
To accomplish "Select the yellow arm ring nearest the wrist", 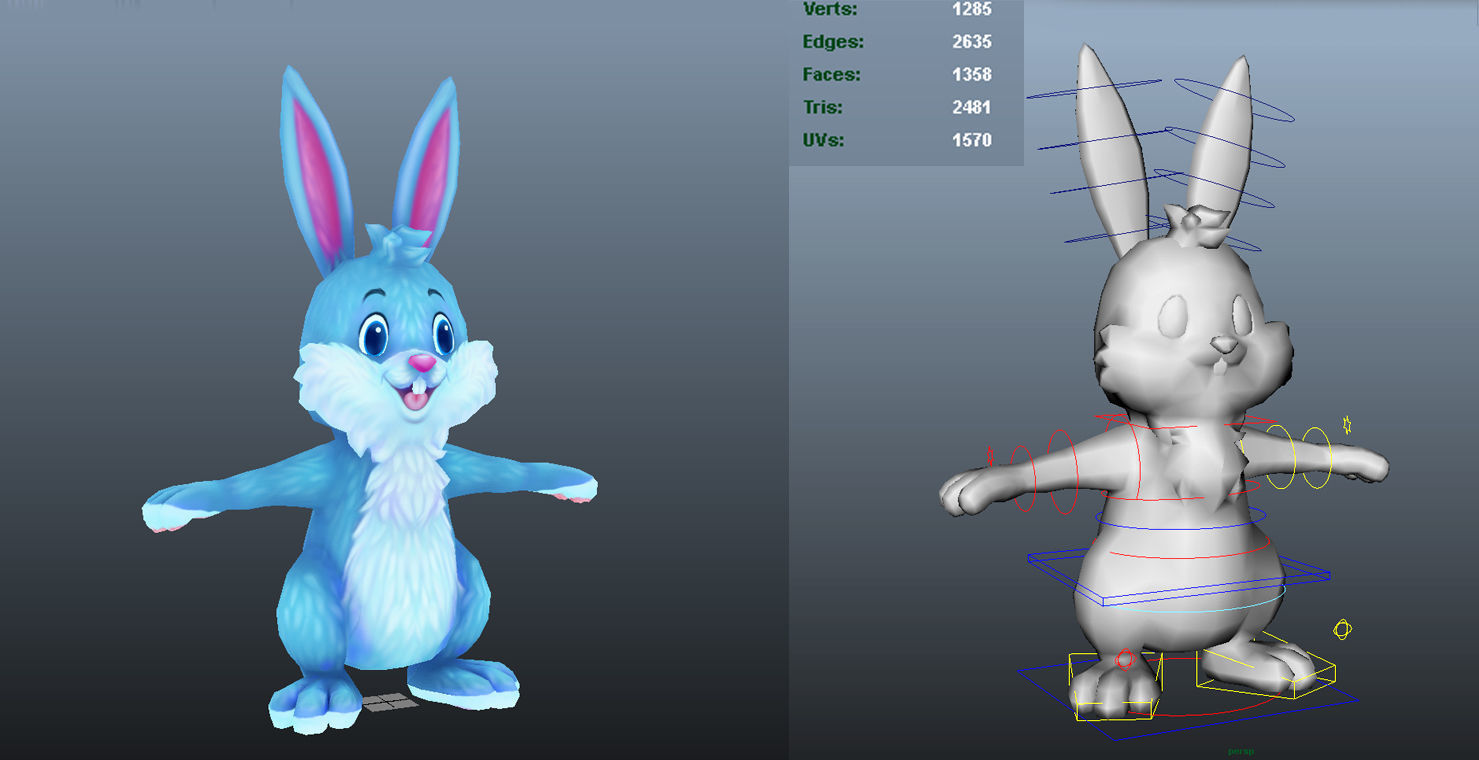I will point(1316,458).
